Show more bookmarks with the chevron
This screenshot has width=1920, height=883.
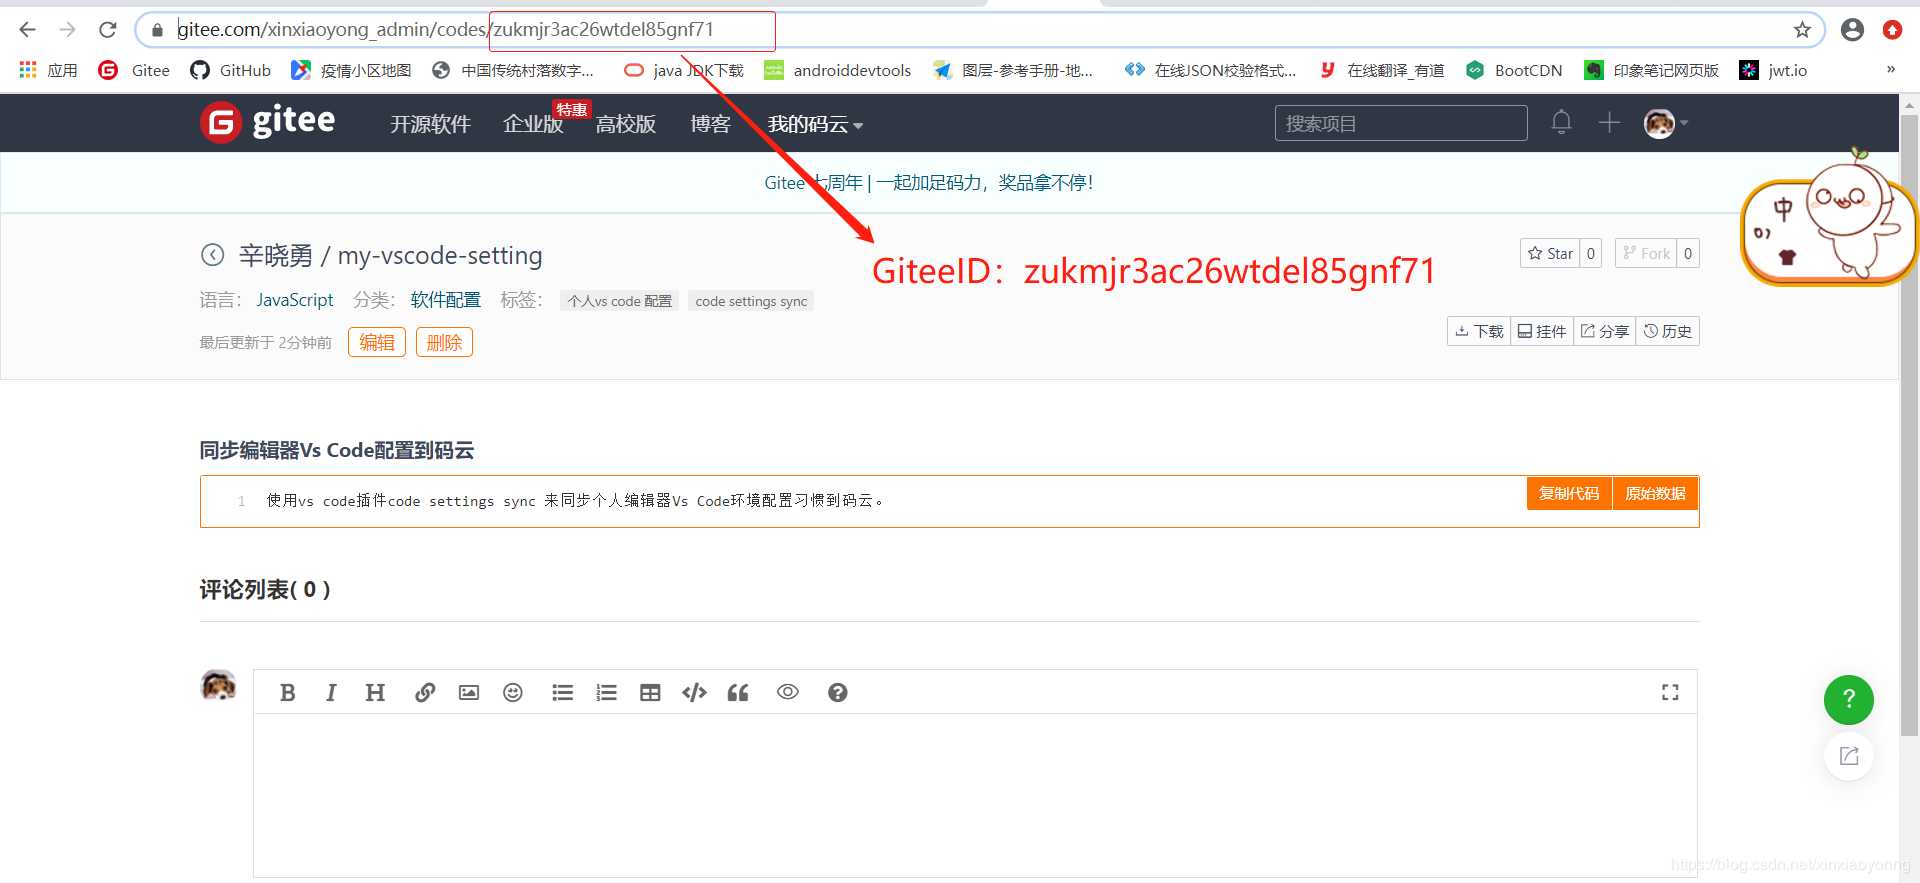tap(1890, 69)
